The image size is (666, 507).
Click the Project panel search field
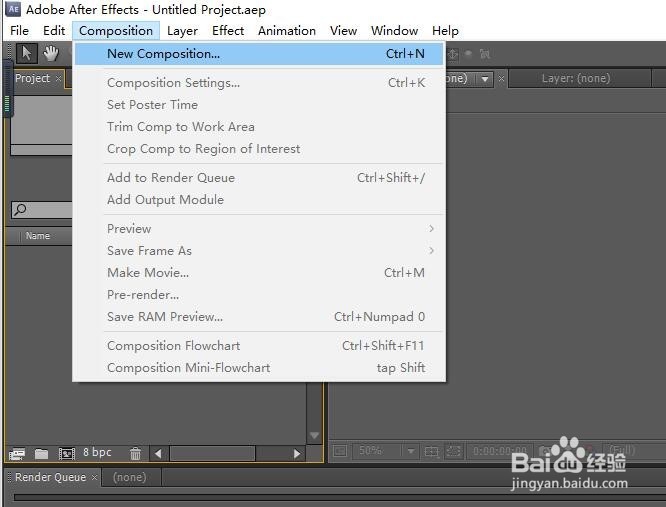(42, 209)
